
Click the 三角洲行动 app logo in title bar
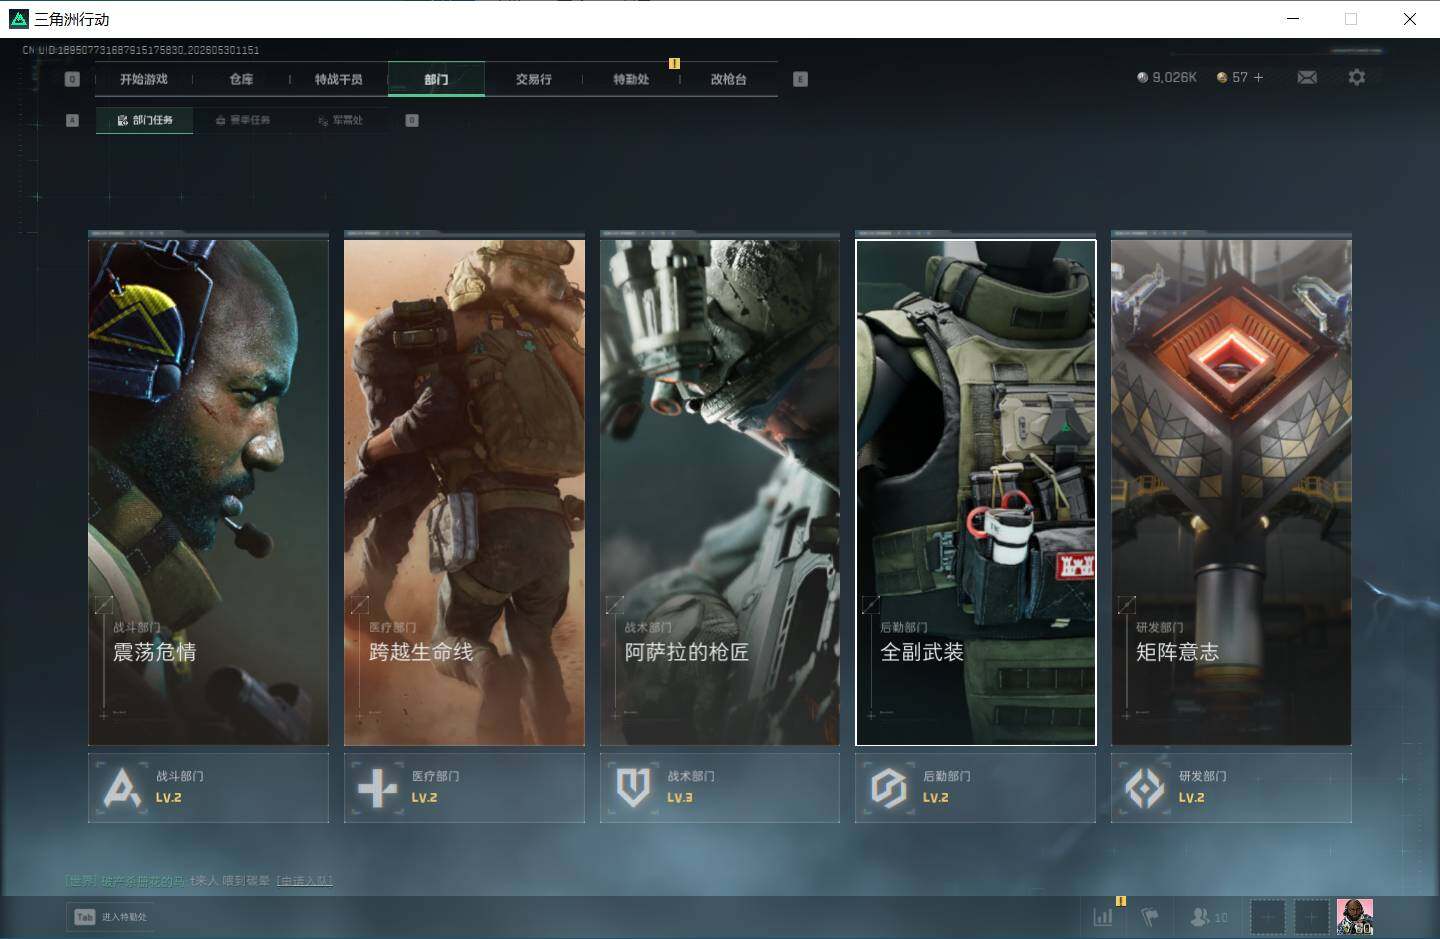pos(18,19)
